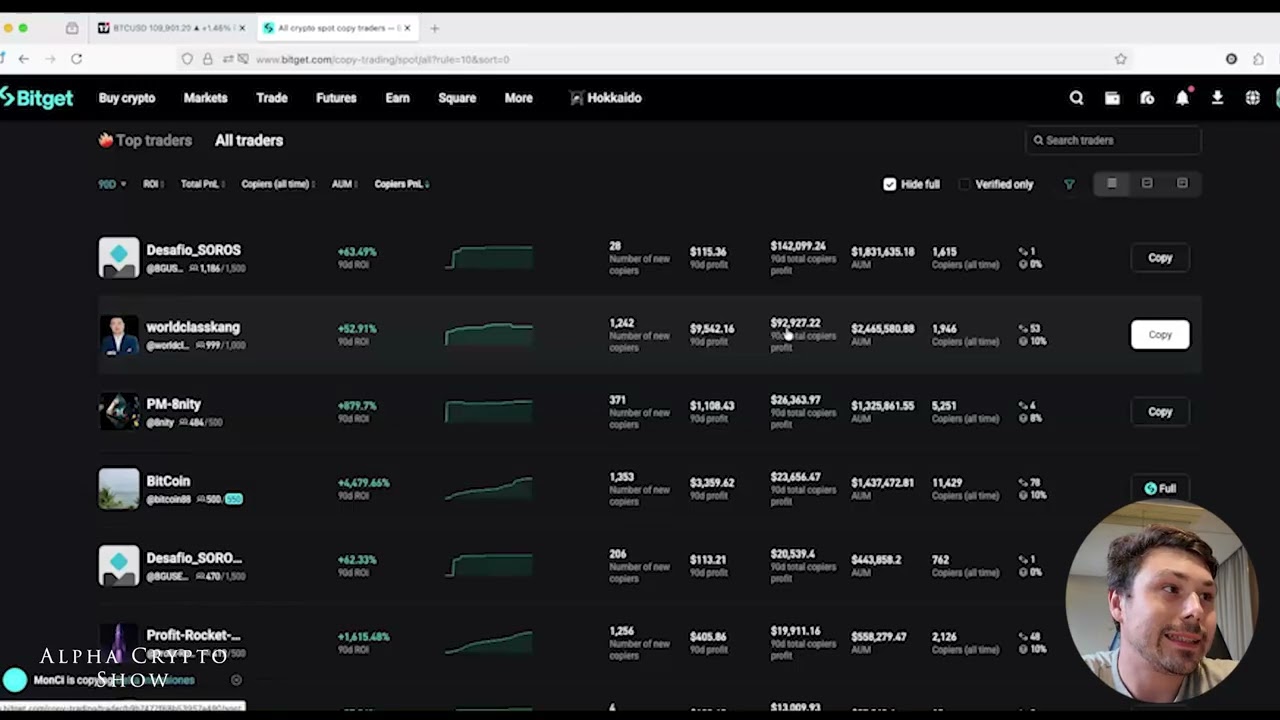Open the More menu

518,98
